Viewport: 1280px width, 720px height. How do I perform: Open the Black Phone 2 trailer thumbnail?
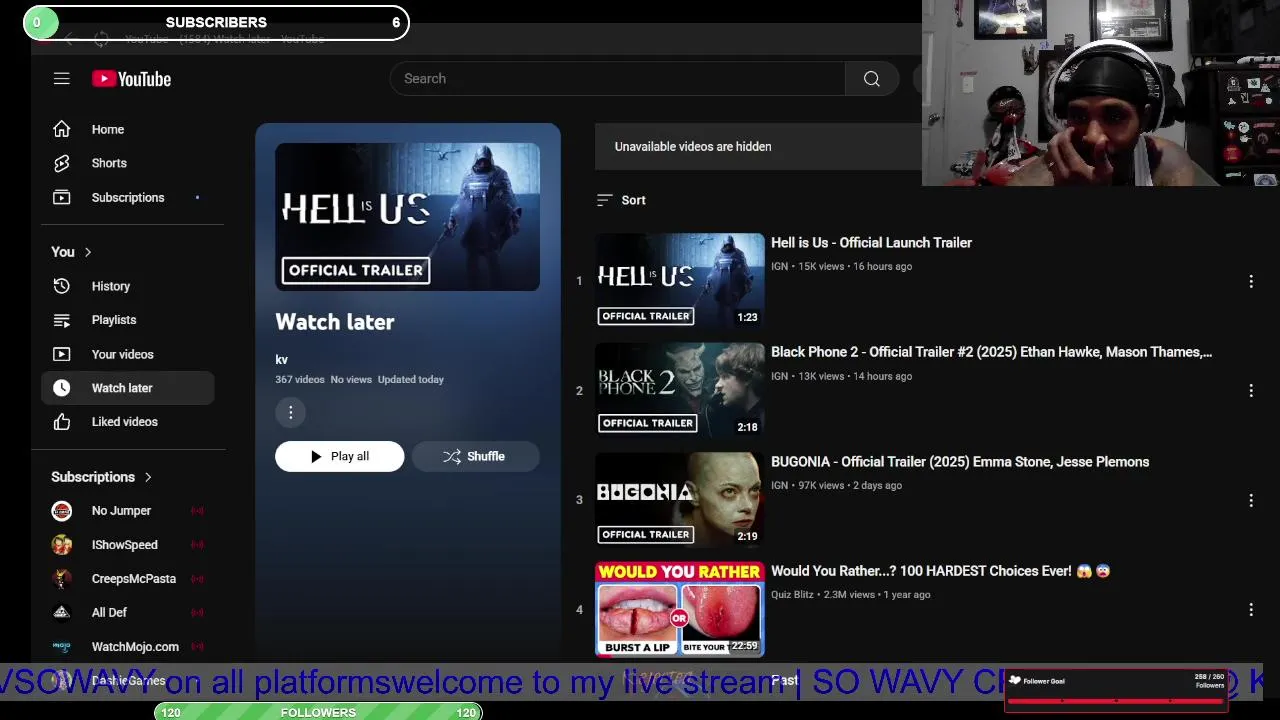click(x=680, y=390)
